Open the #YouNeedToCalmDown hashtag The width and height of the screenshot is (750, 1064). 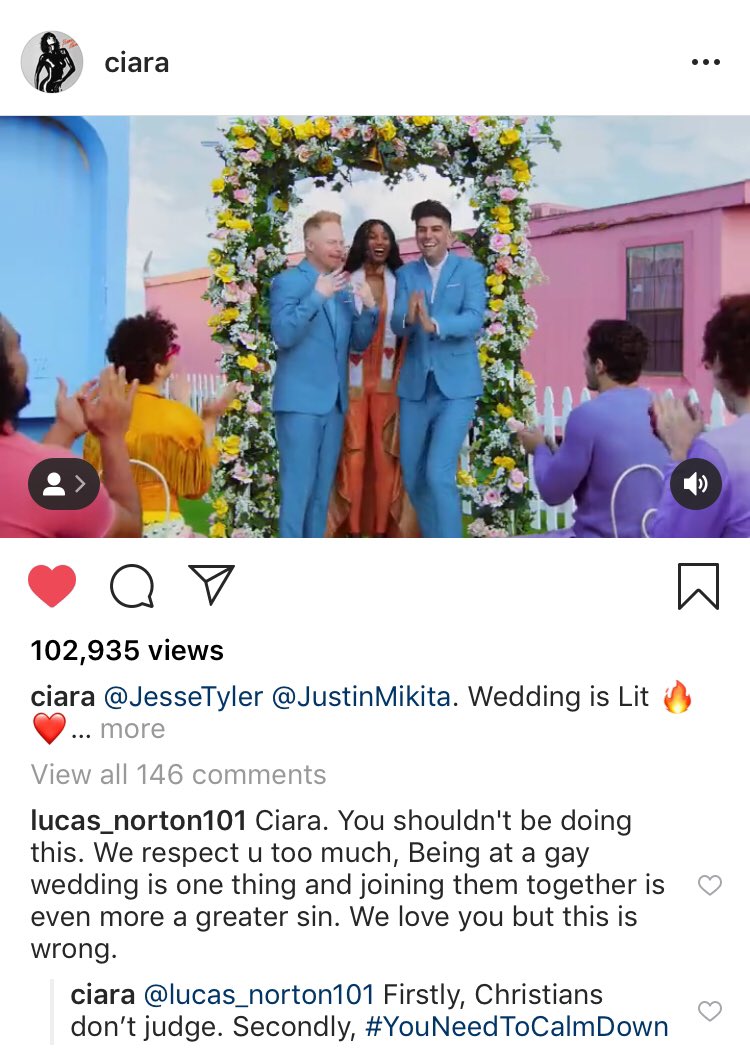(x=517, y=1027)
